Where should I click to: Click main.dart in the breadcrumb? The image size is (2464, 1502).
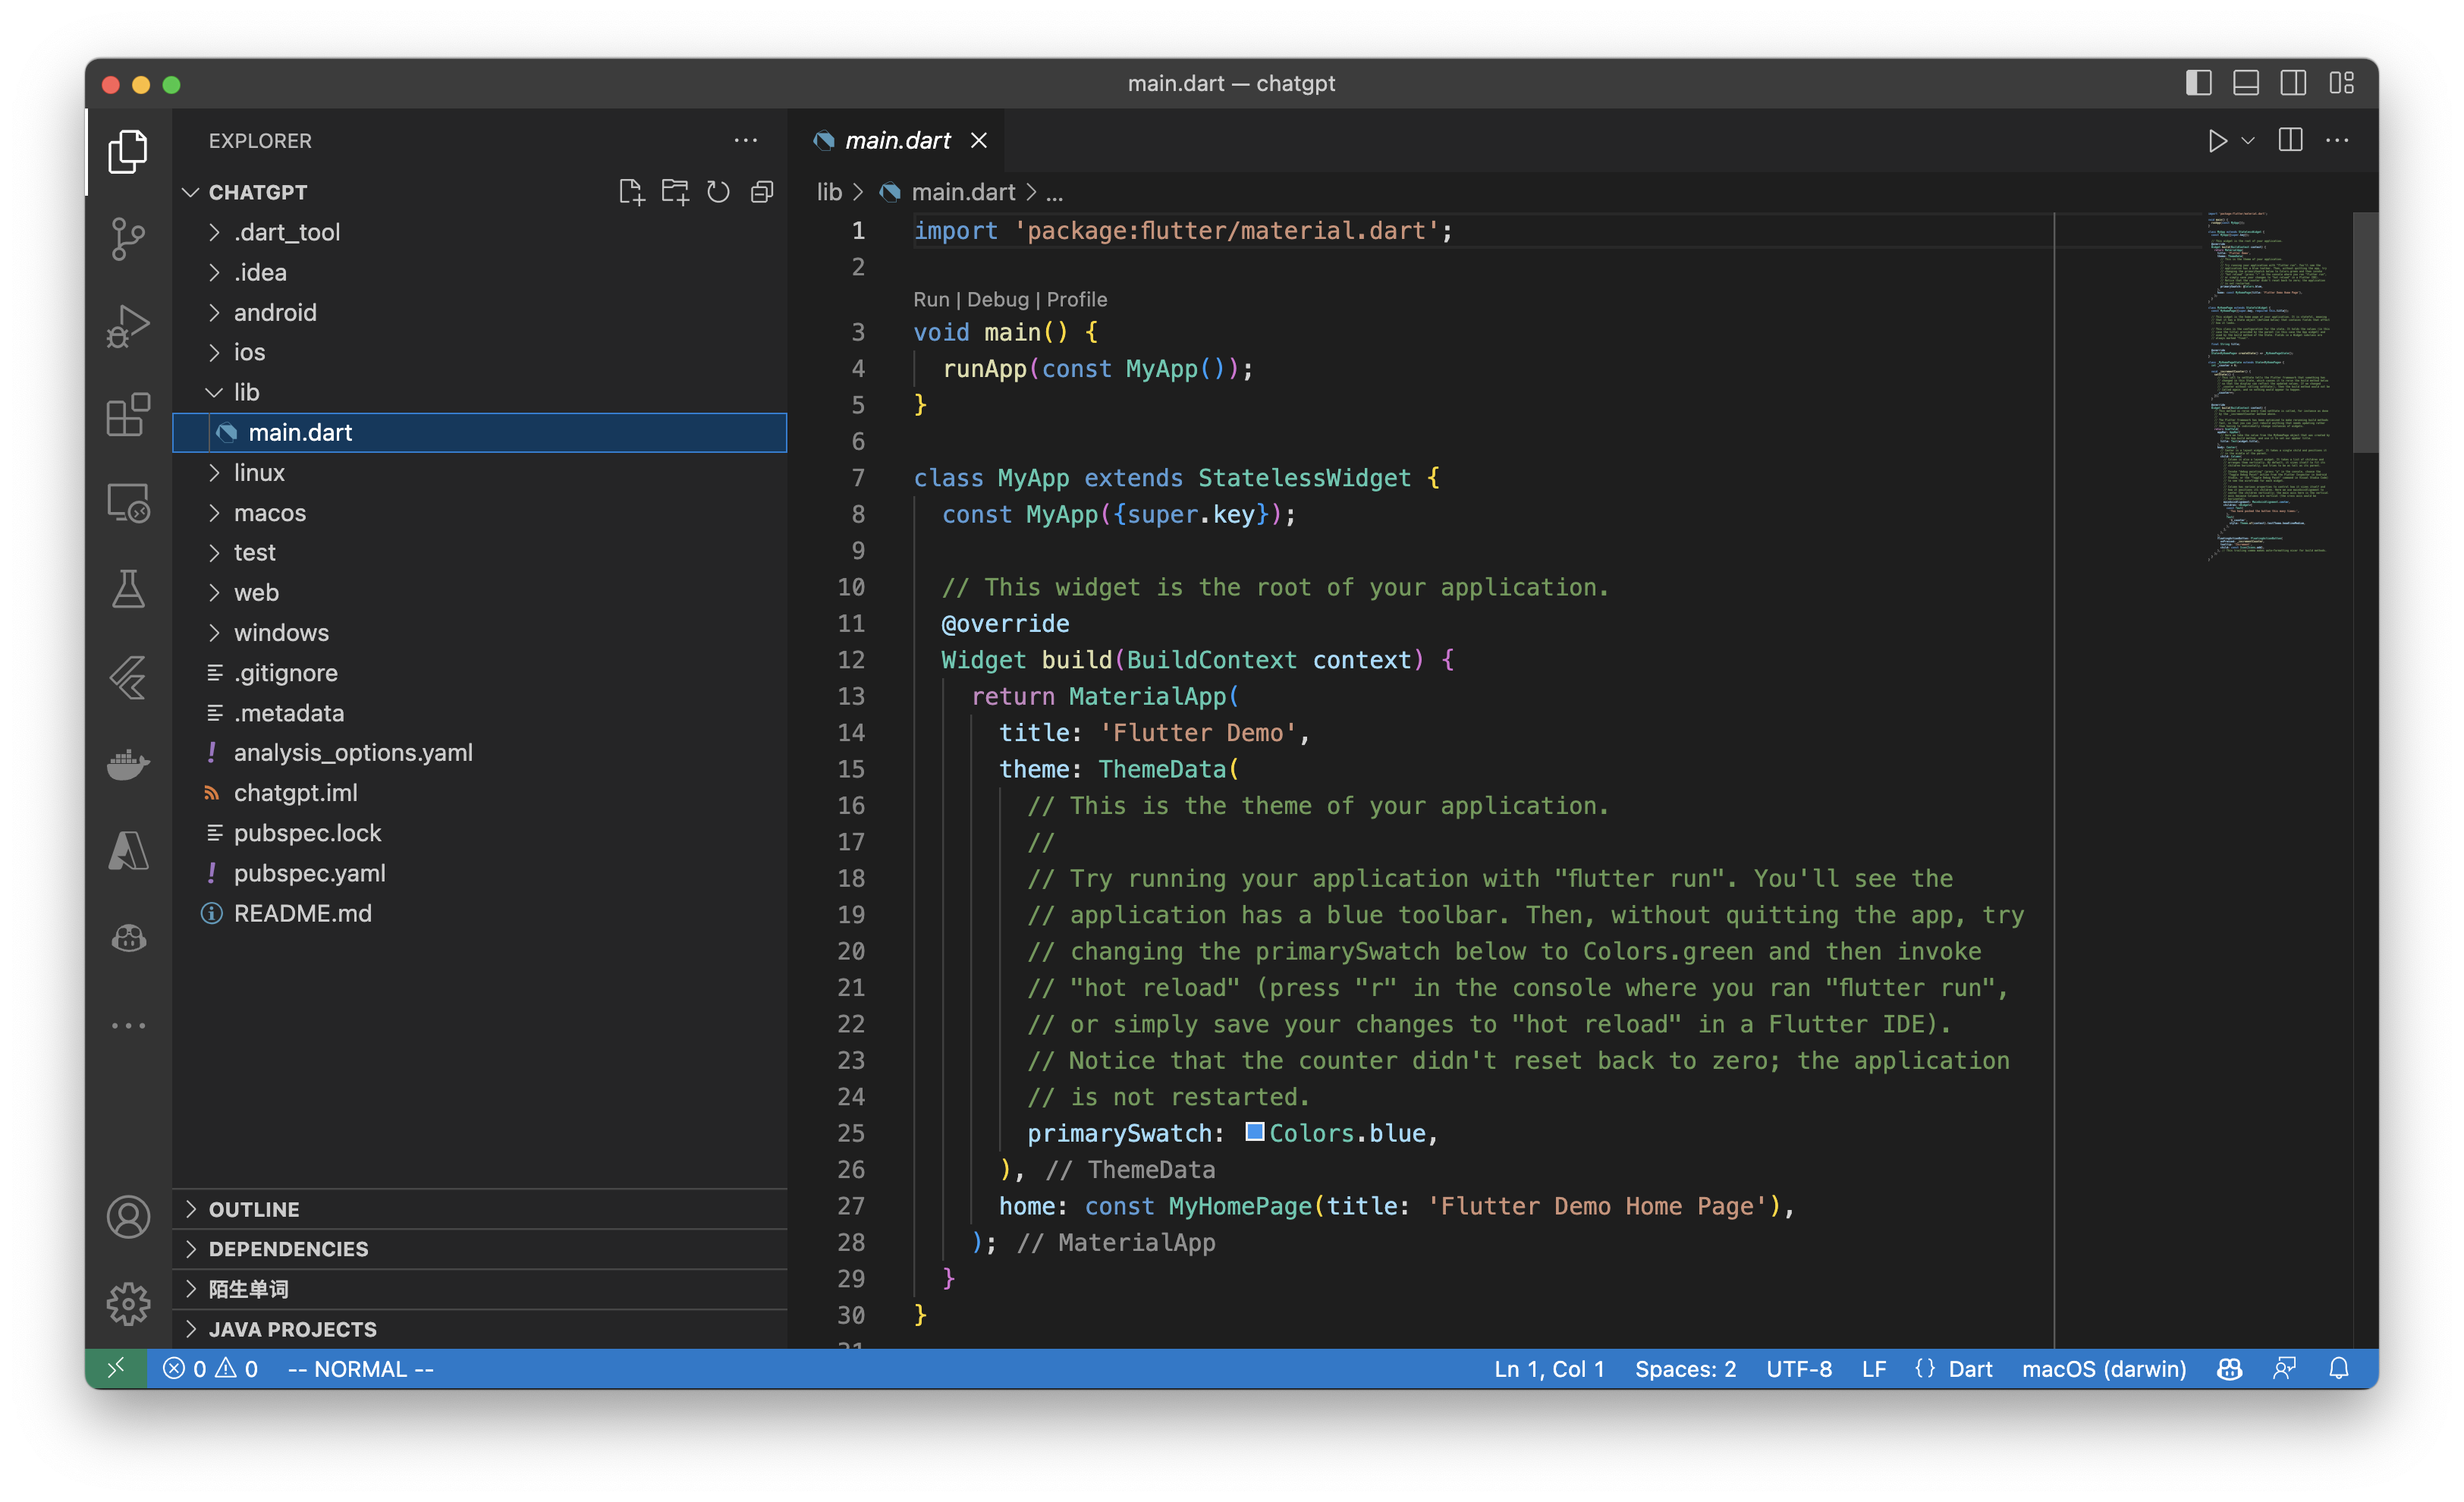tap(963, 192)
